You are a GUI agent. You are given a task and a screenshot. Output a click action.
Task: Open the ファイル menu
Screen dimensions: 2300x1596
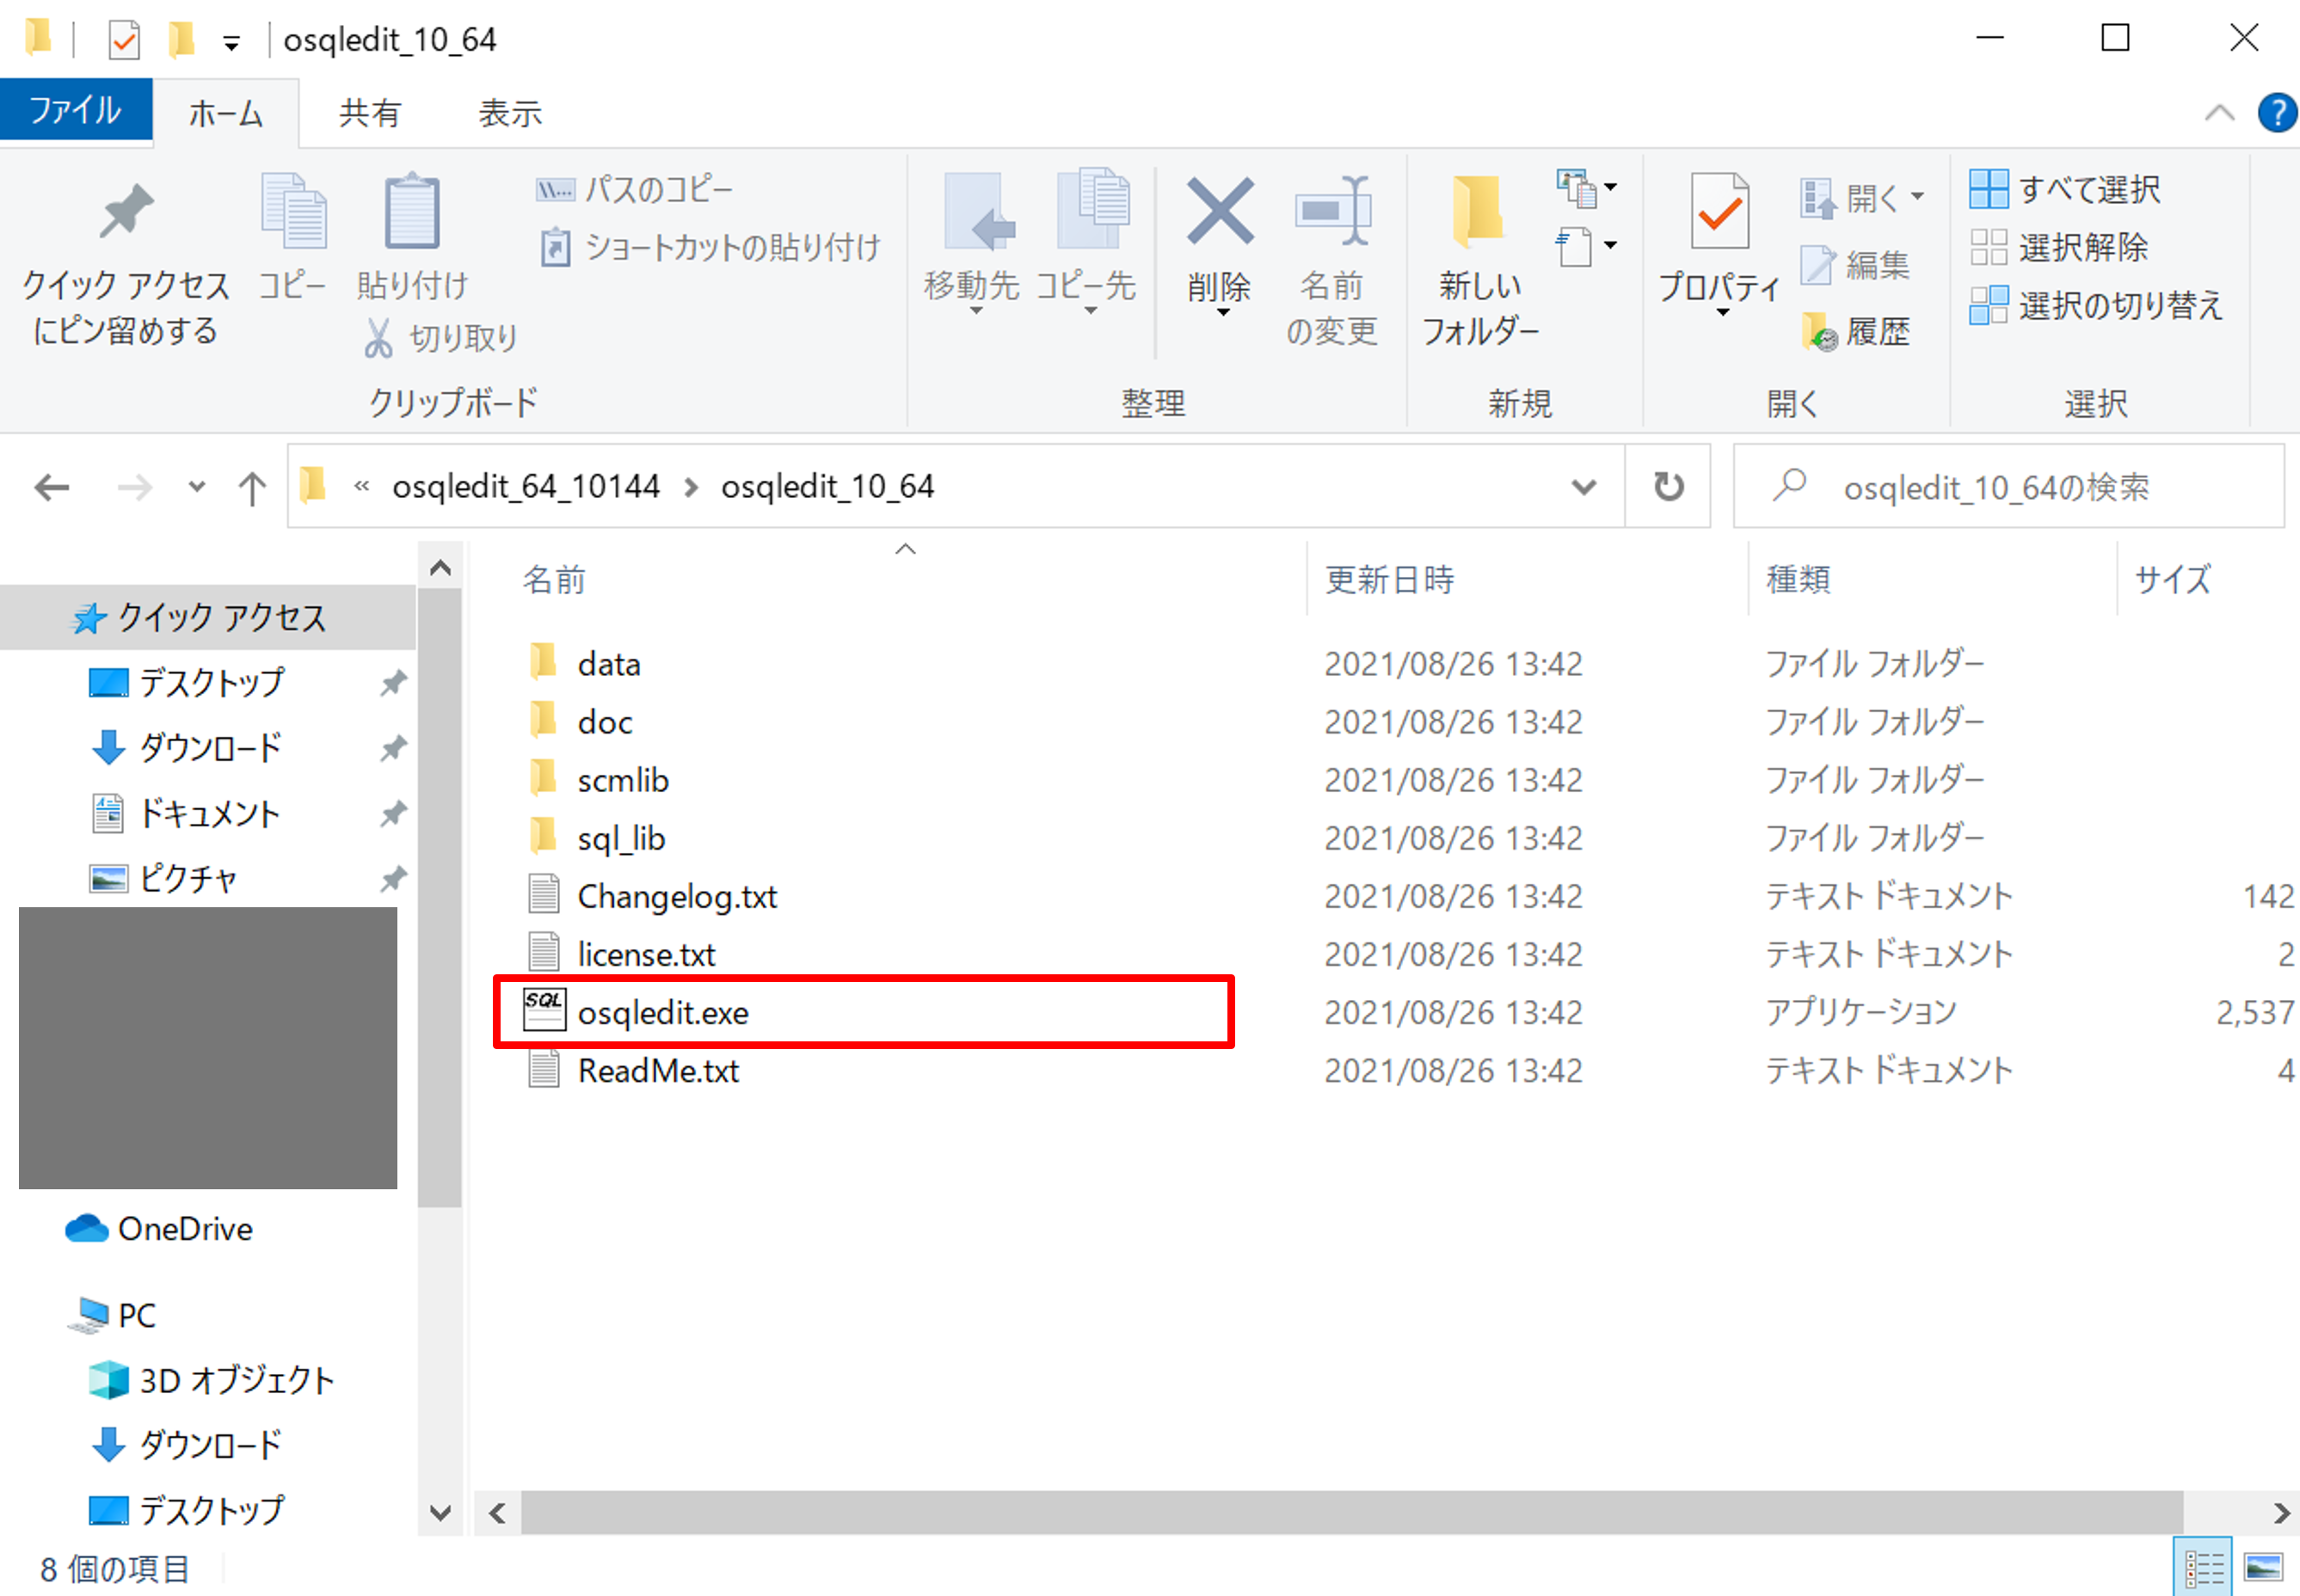pyautogui.click(x=75, y=110)
